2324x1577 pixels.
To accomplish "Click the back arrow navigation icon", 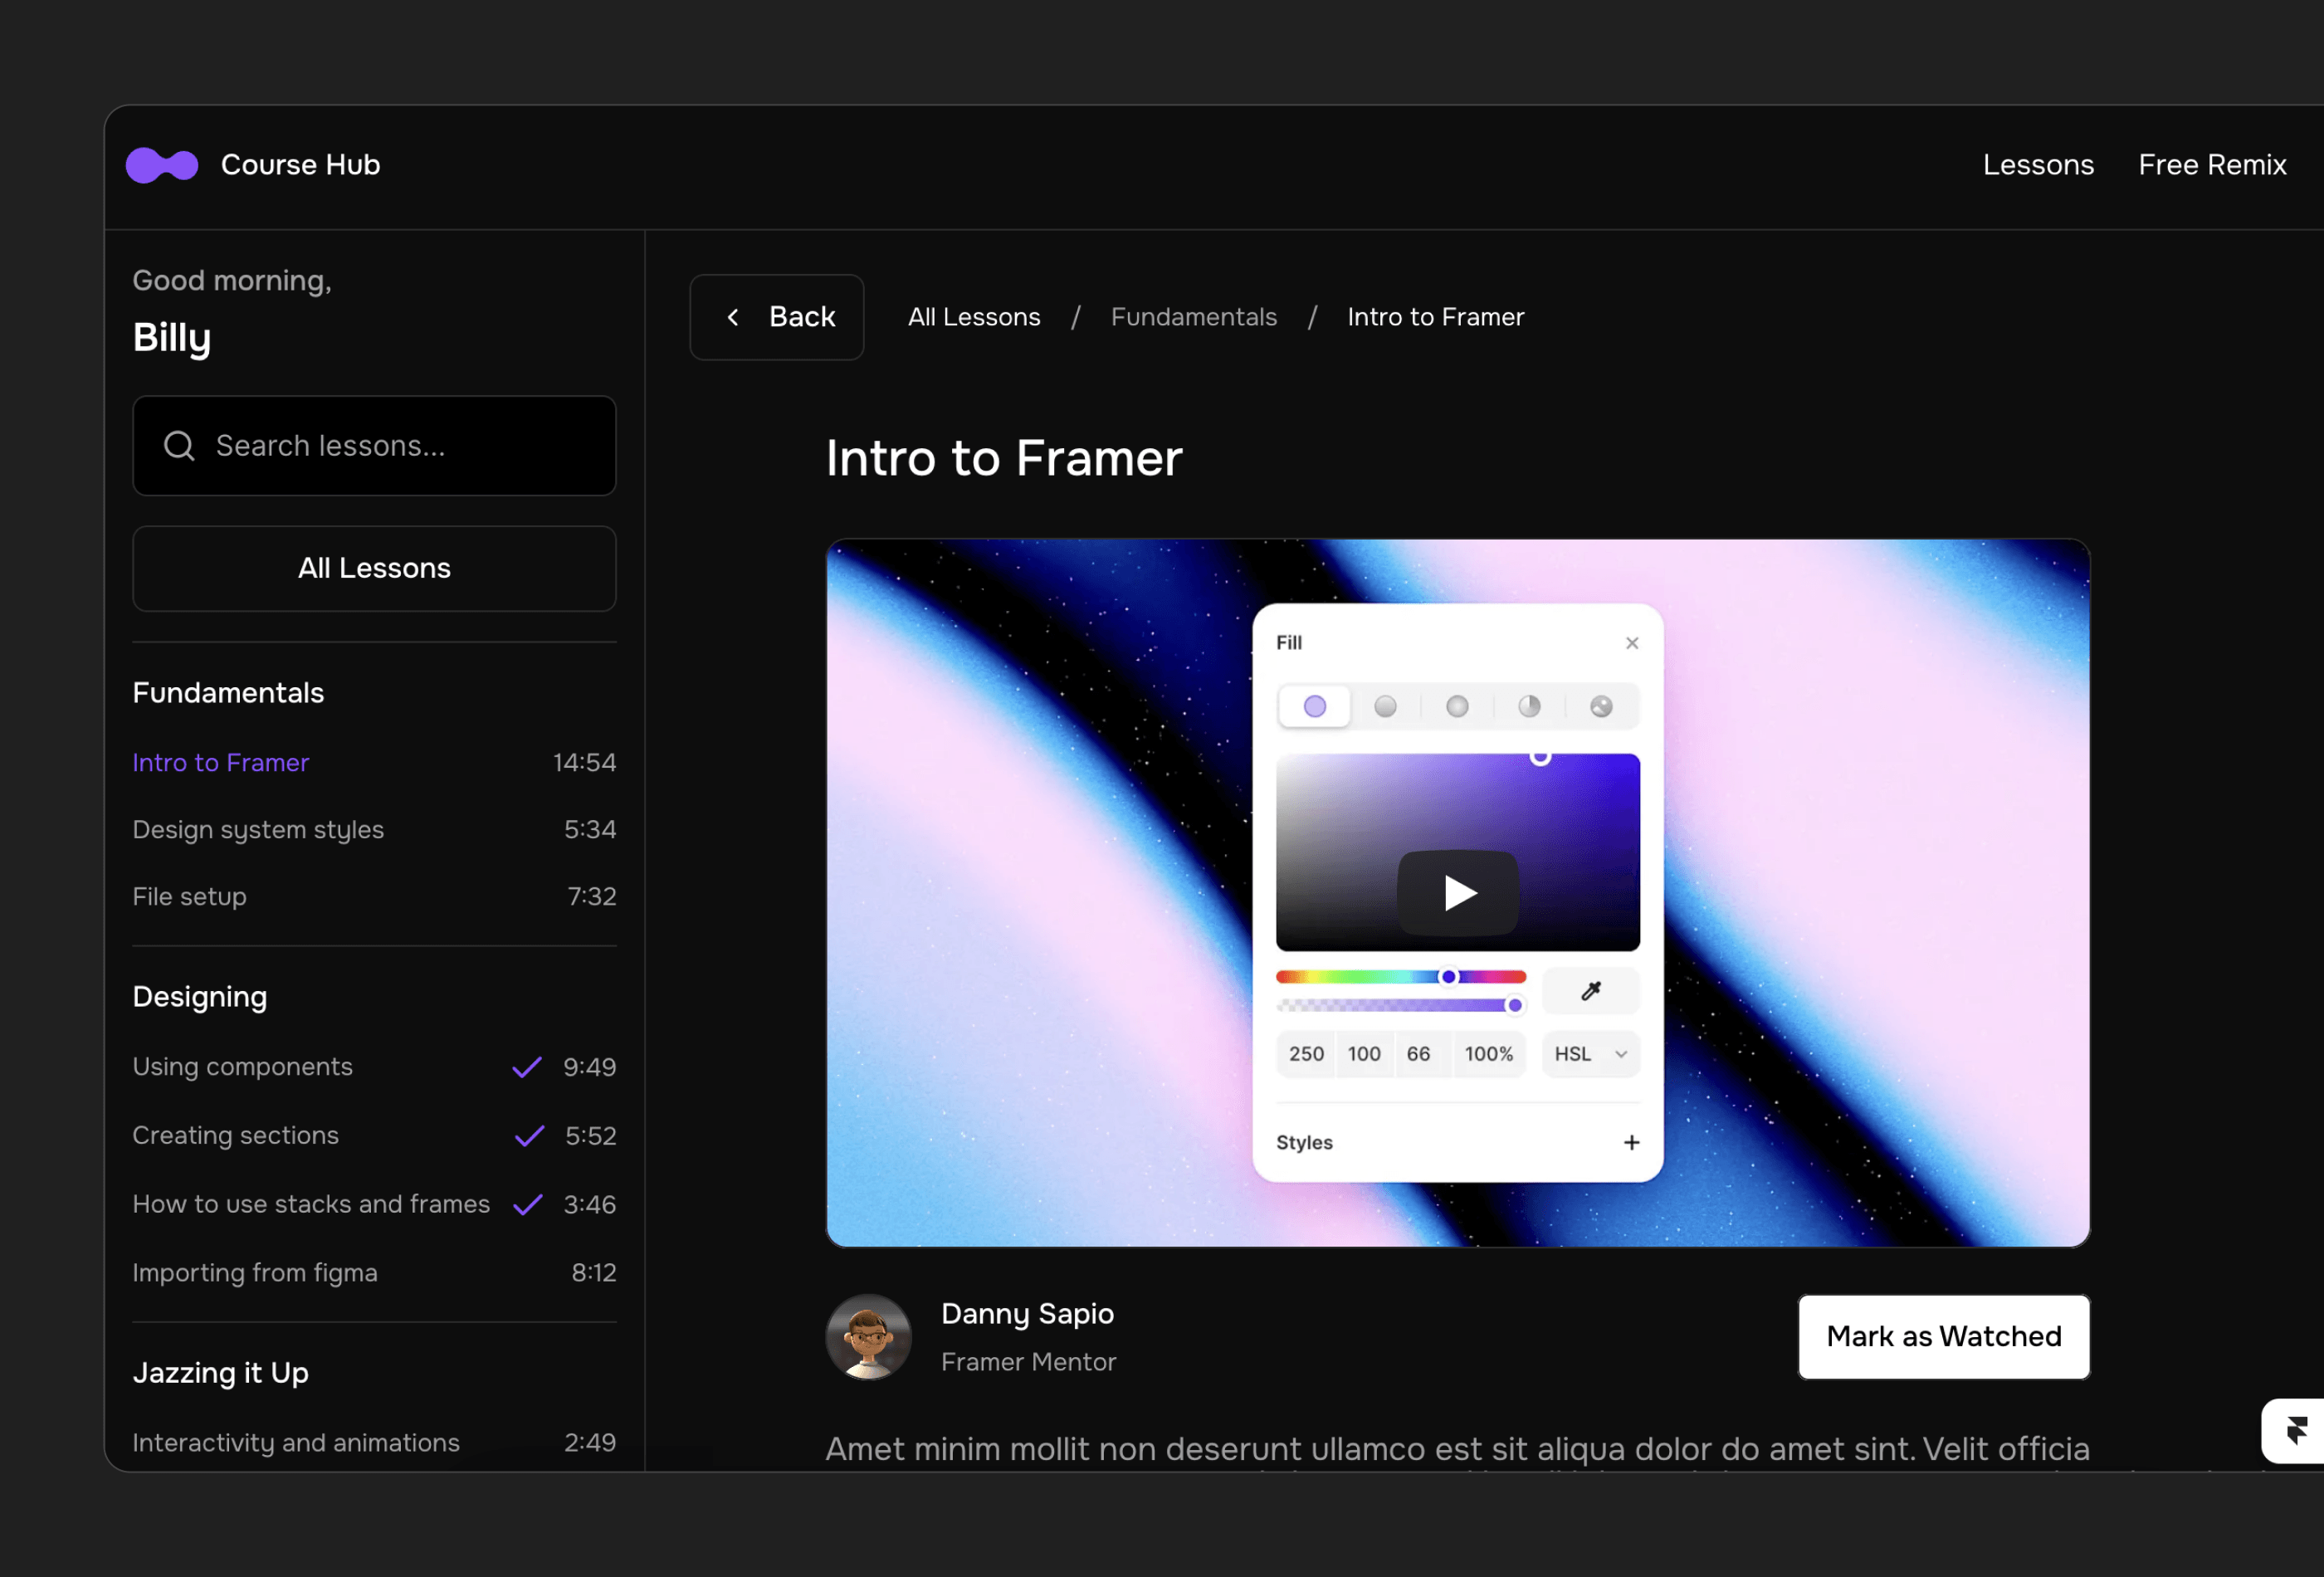I will click(x=734, y=317).
